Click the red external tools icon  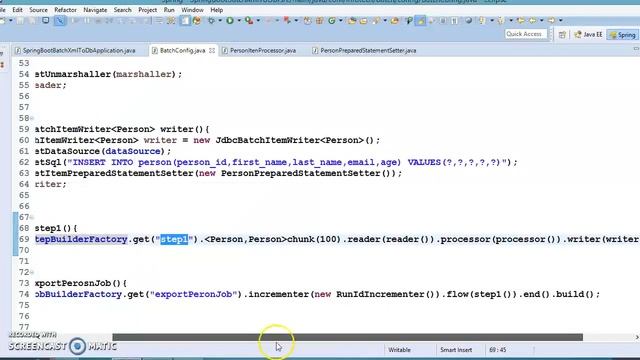pyautogui.click(x=287, y=20)
